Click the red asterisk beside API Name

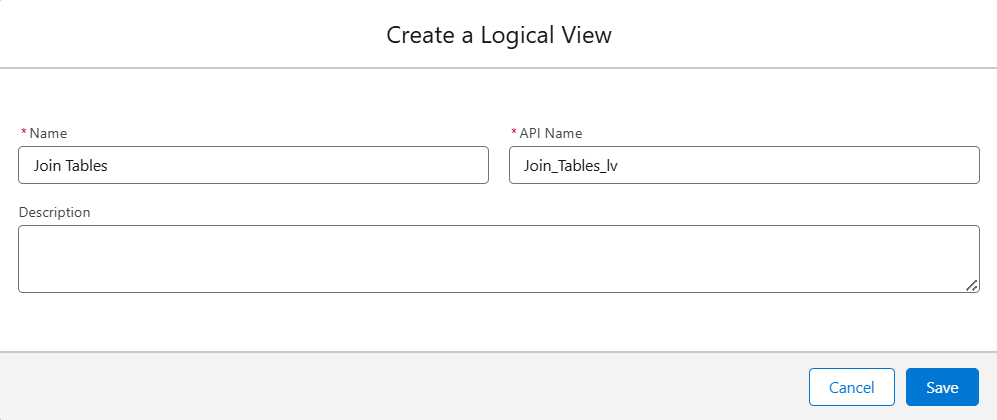click(x=514, y=133)
